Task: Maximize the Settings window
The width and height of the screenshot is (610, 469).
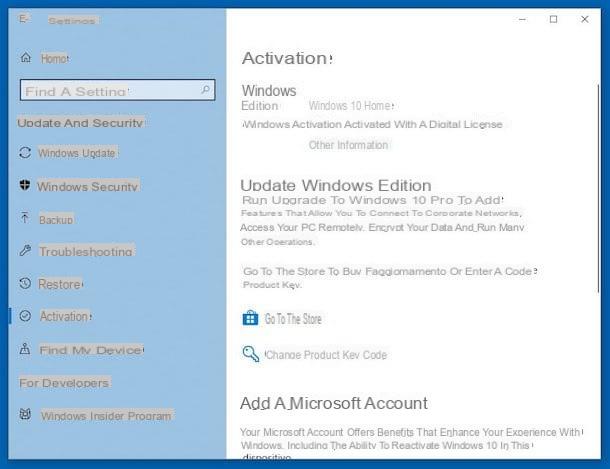Action: [x=553, y=19]
